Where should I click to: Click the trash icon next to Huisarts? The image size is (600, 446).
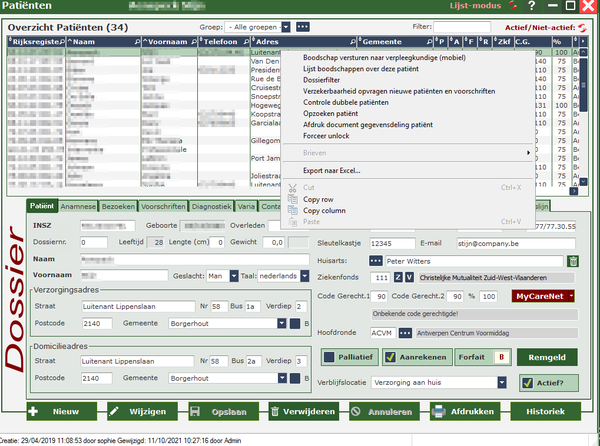click(x=573, y=261)
